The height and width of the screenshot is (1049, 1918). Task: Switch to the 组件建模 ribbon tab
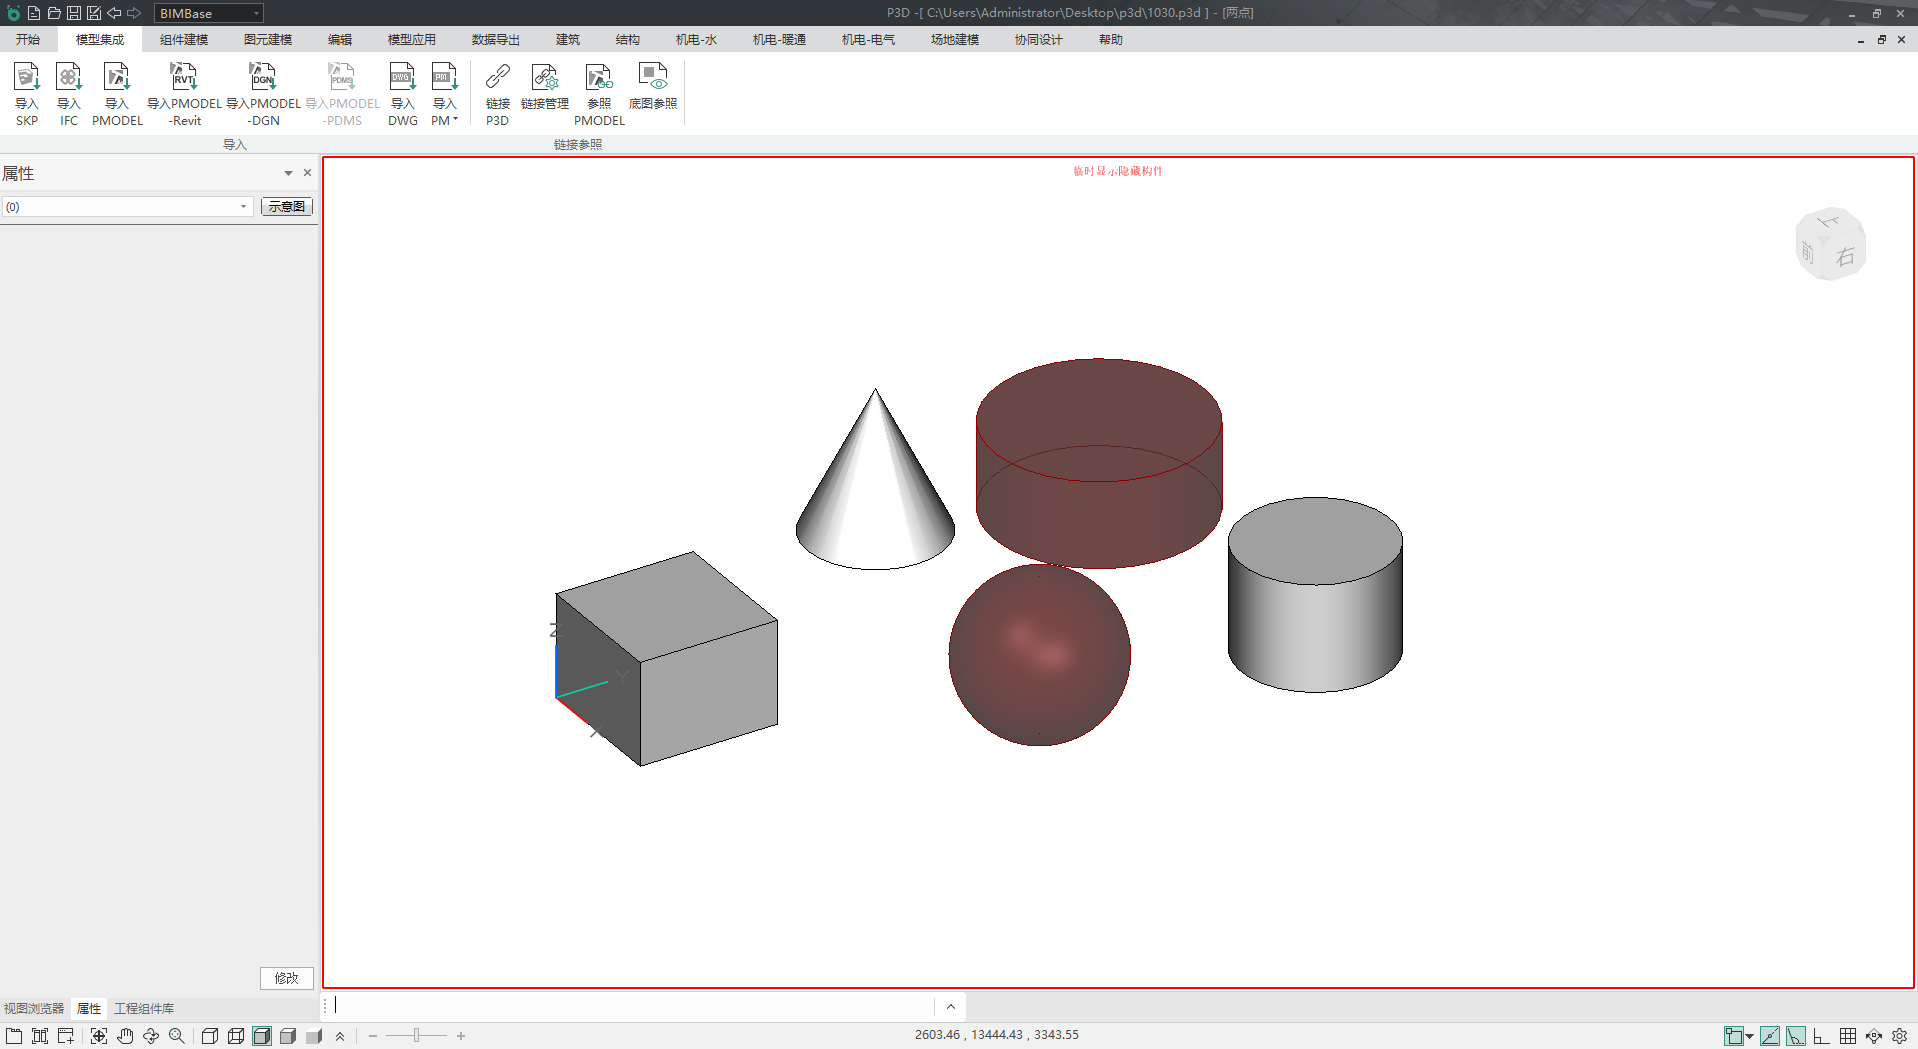[x=184, y=40]
